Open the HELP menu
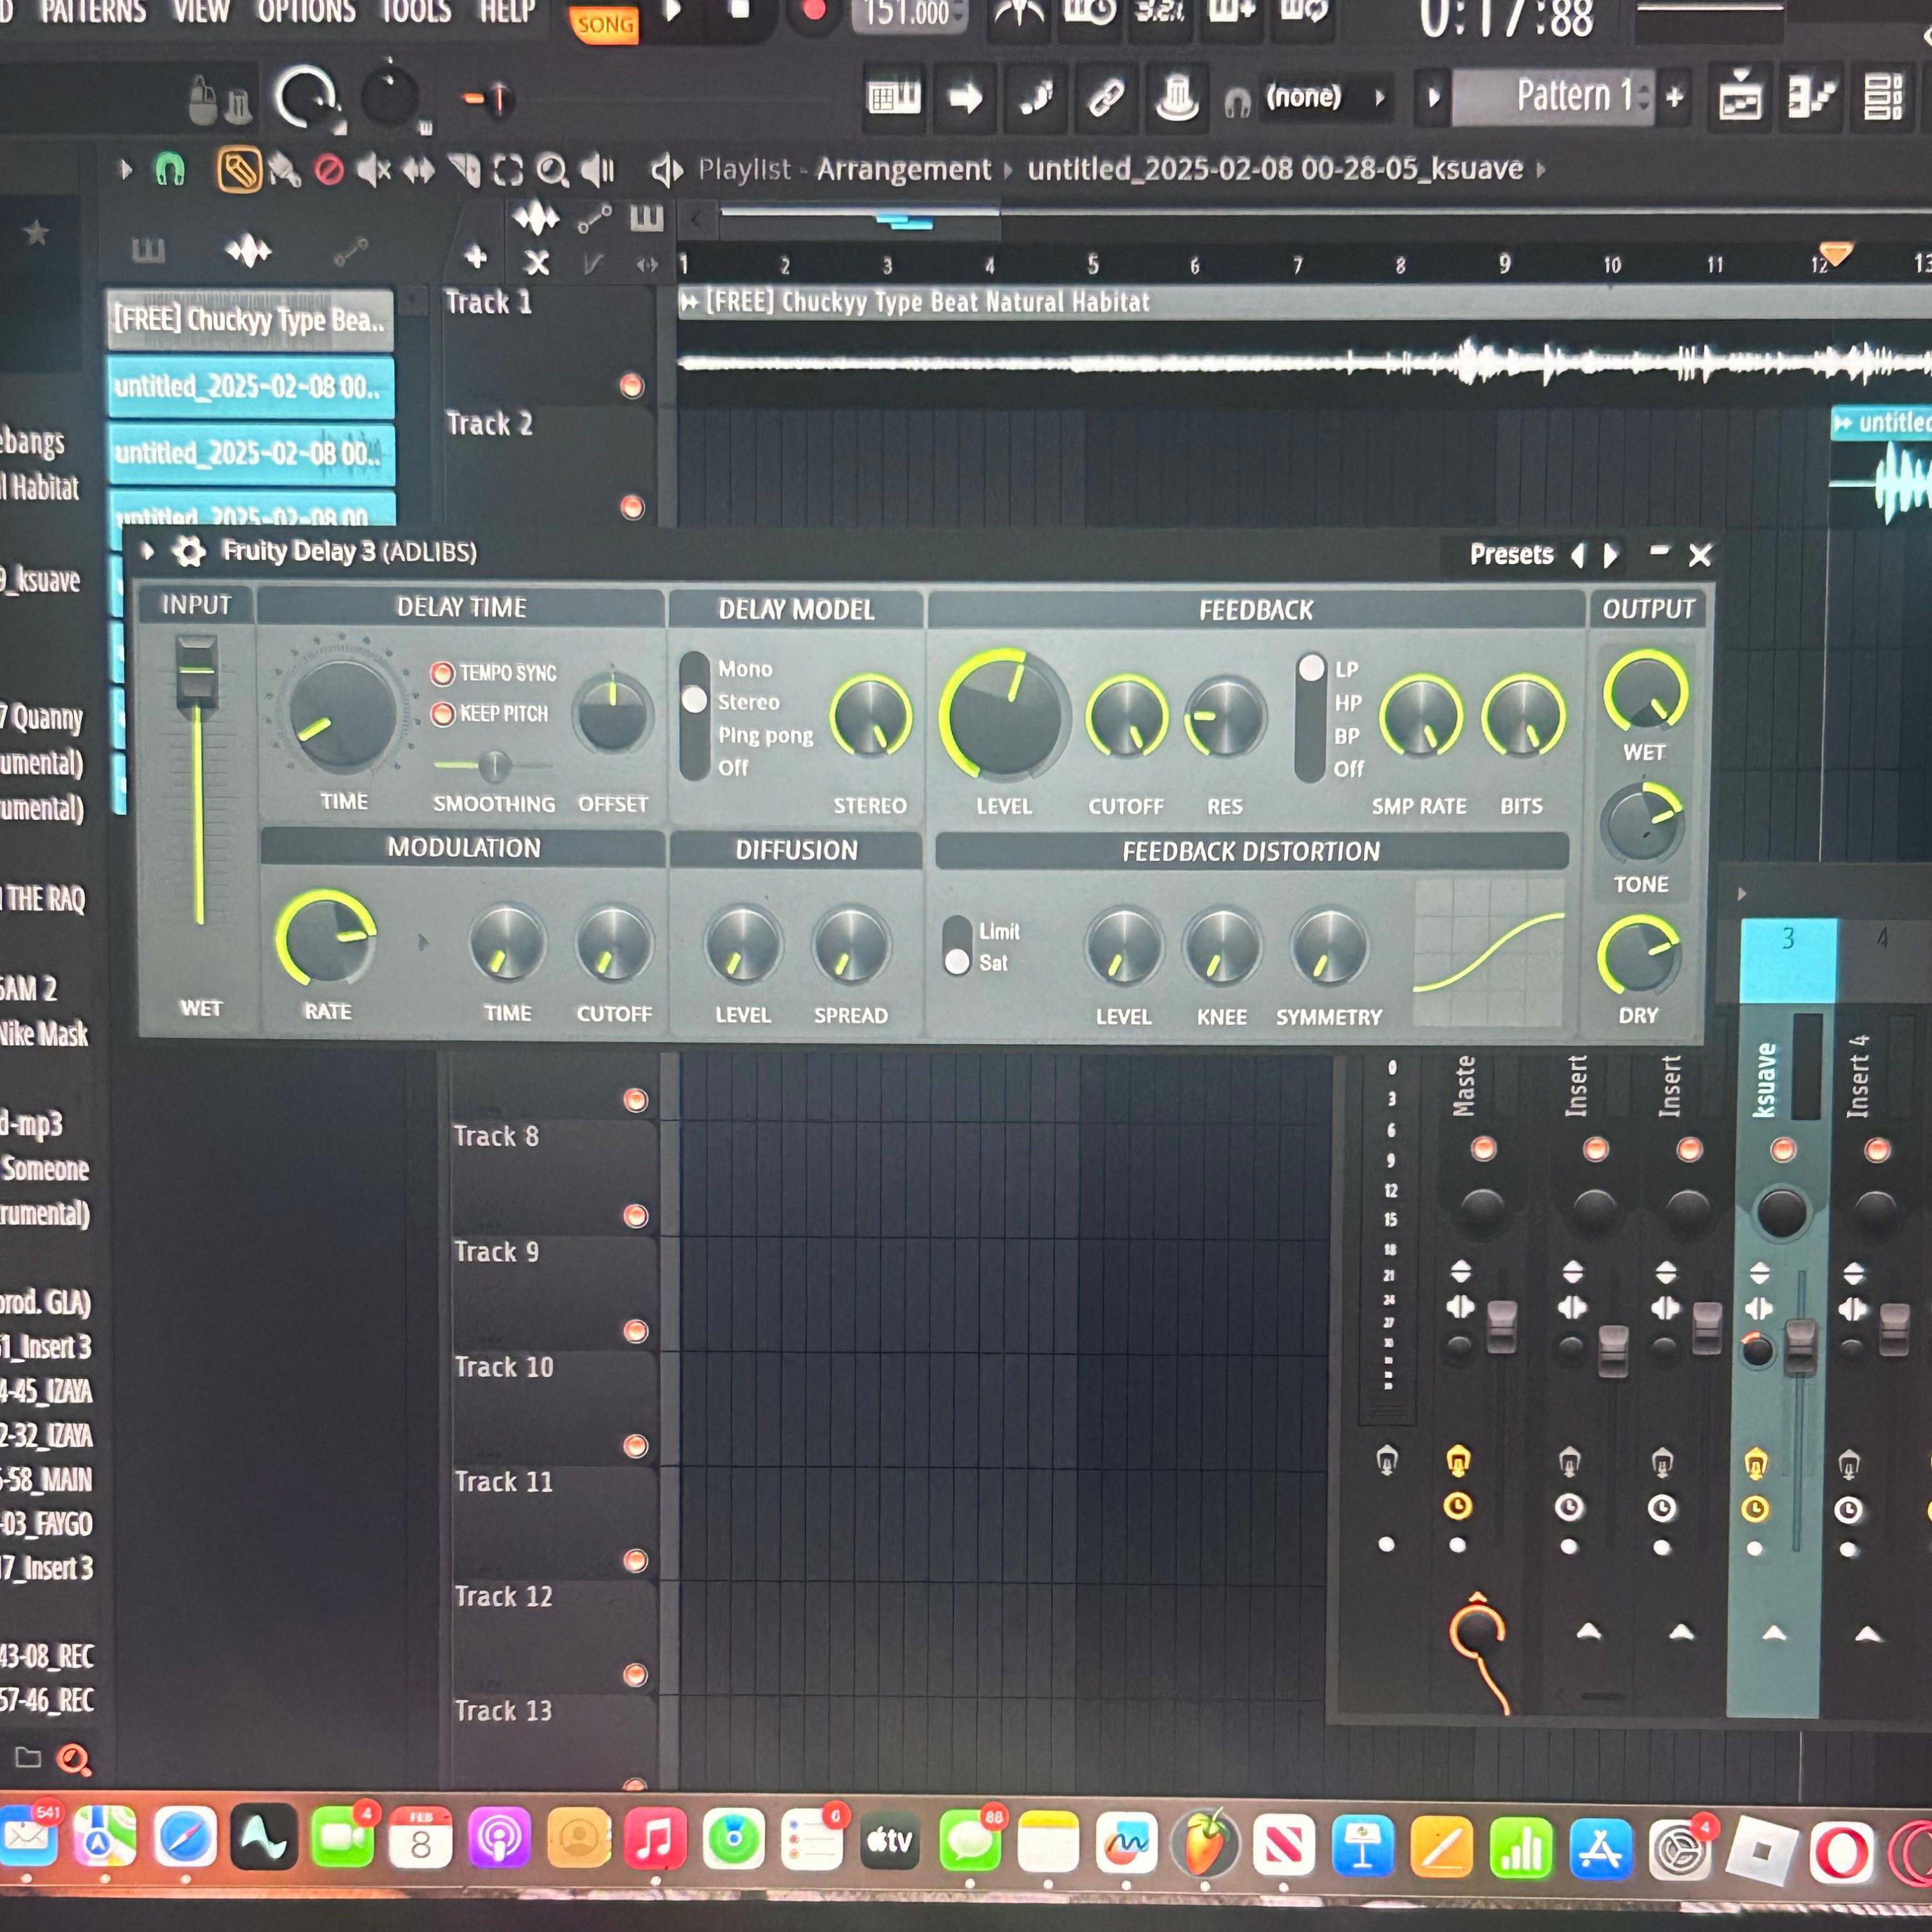Screen dimensions: 1932x1932 click(x=507, y=12)
